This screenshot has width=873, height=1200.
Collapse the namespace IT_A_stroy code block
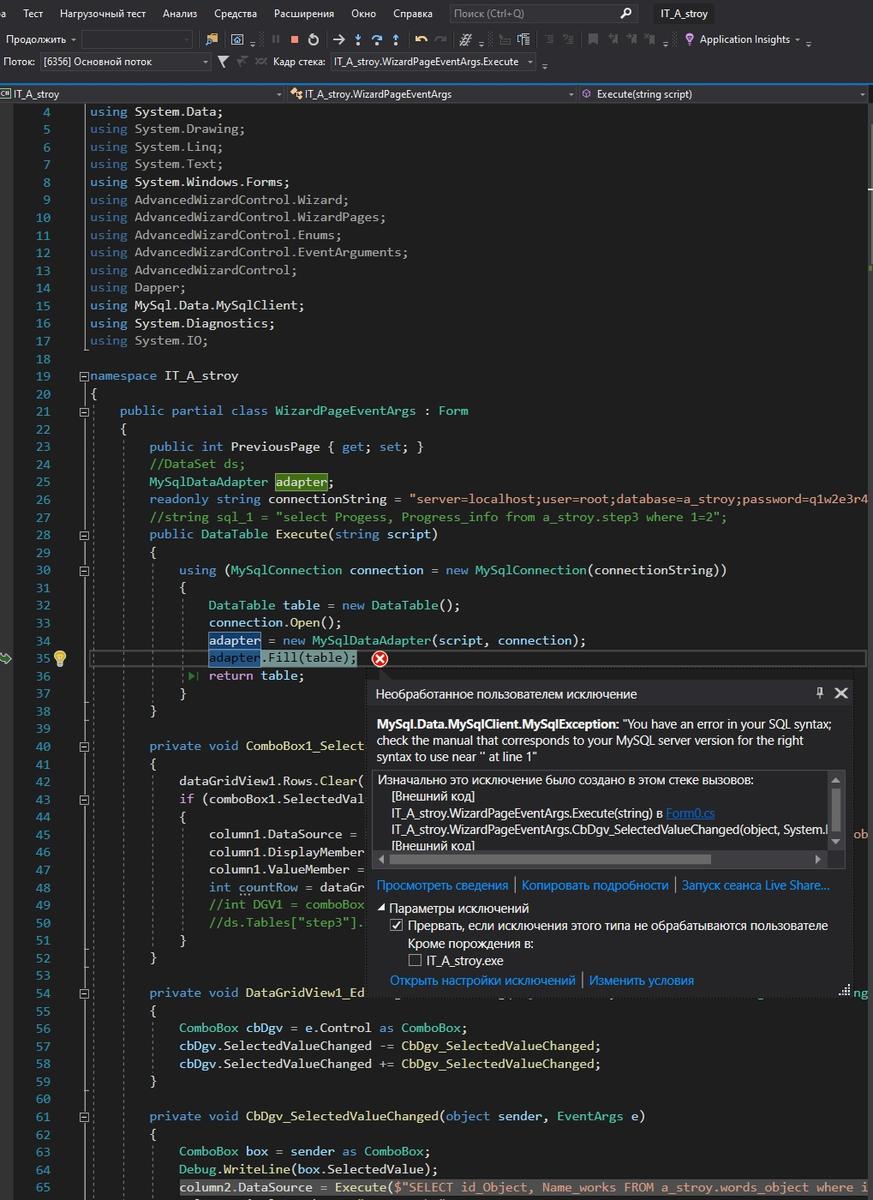click(x=83, y=376)
